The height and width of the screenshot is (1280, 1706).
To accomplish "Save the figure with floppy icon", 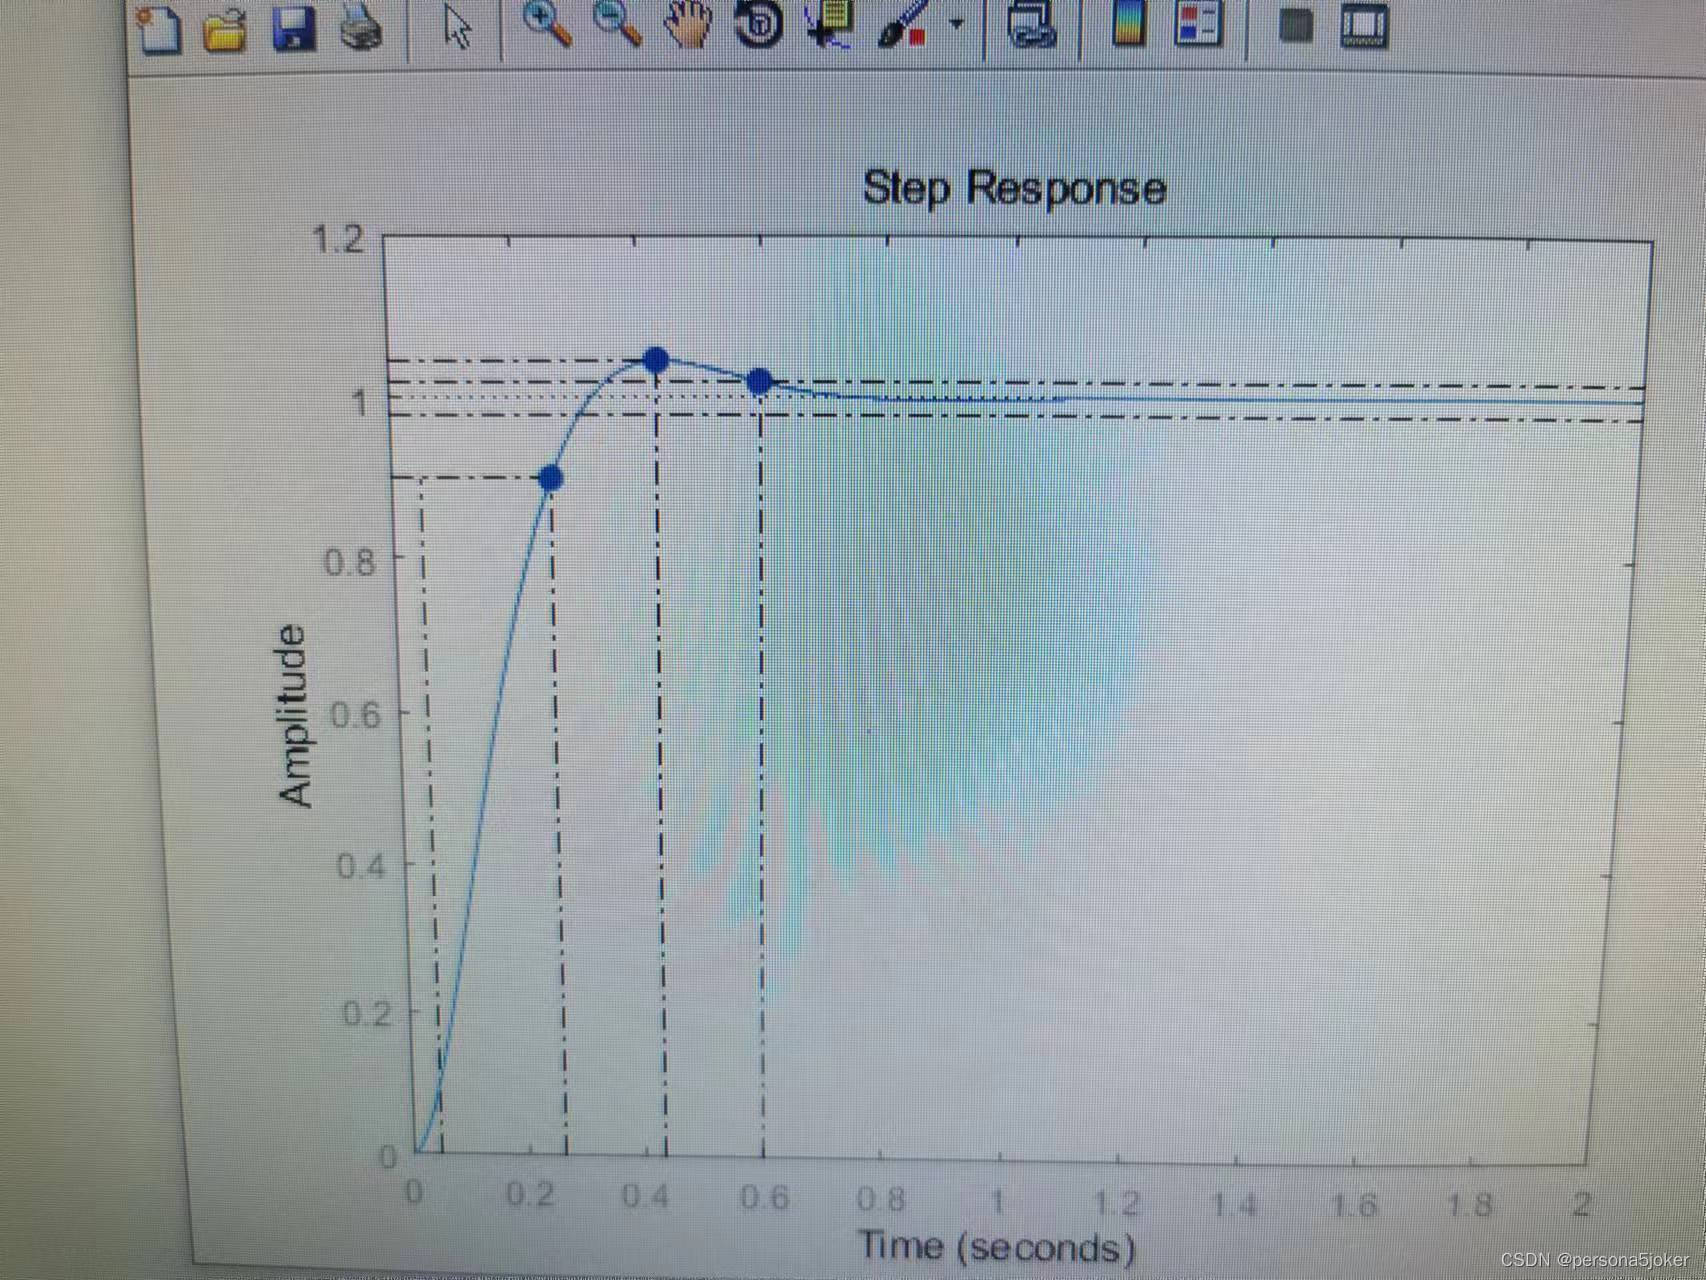I will [x=294, y=28].
